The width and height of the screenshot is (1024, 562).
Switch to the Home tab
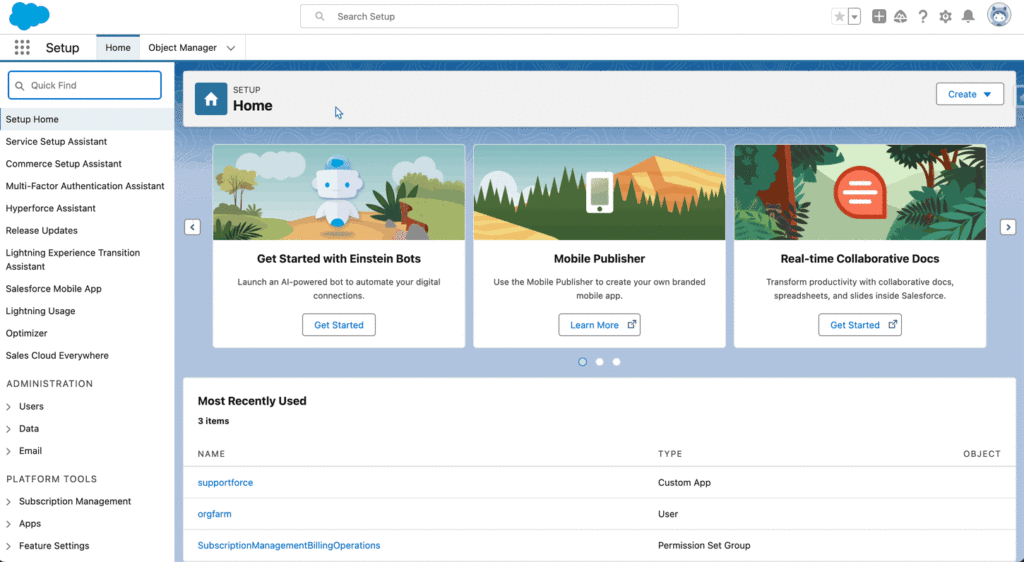[118, 48]
